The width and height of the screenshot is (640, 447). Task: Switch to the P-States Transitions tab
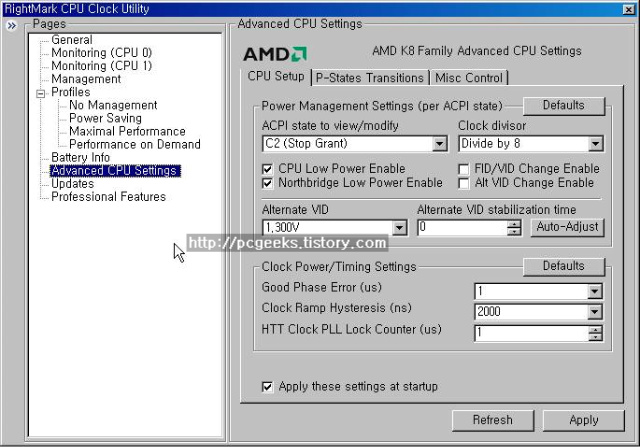click(x=370, y=78)
